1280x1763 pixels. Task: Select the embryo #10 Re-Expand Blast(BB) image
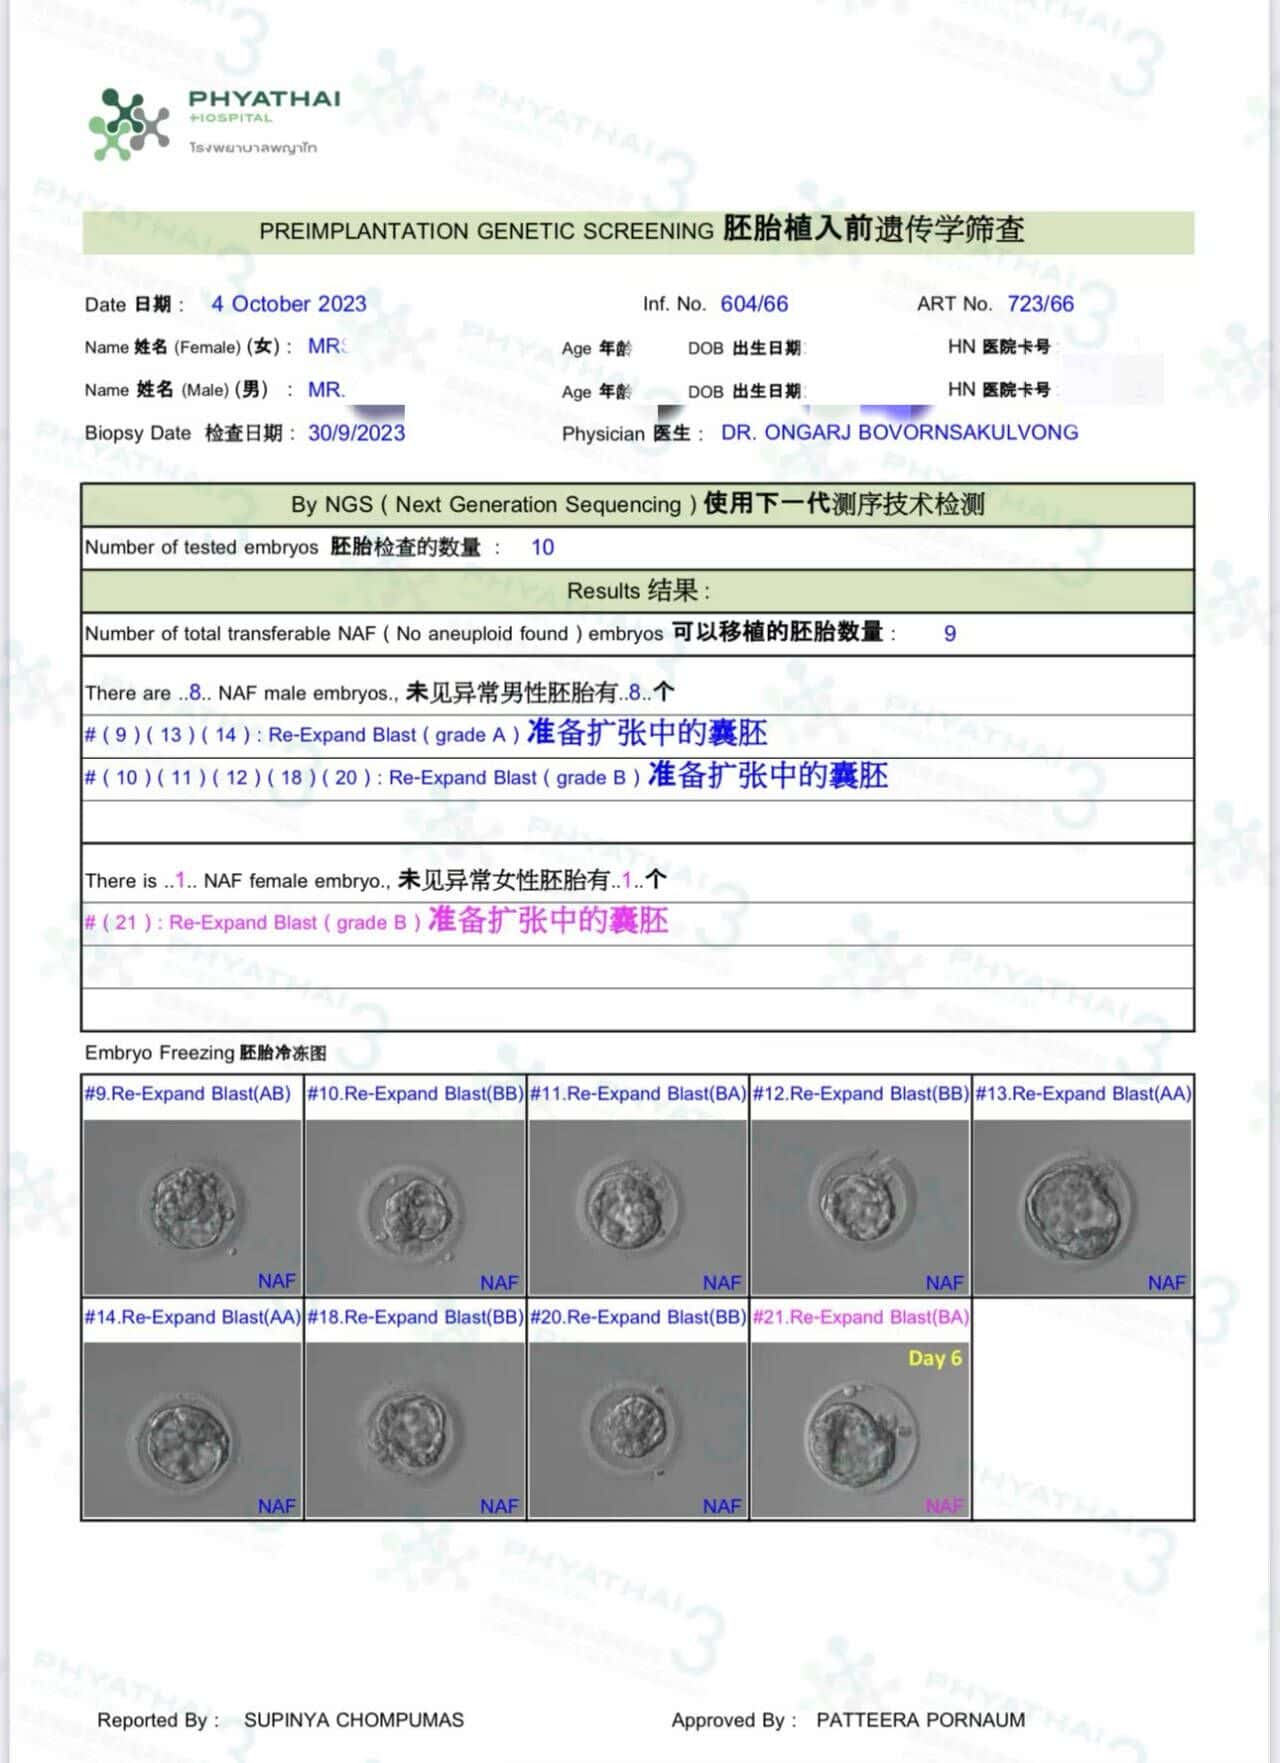tap(415, 1207)
